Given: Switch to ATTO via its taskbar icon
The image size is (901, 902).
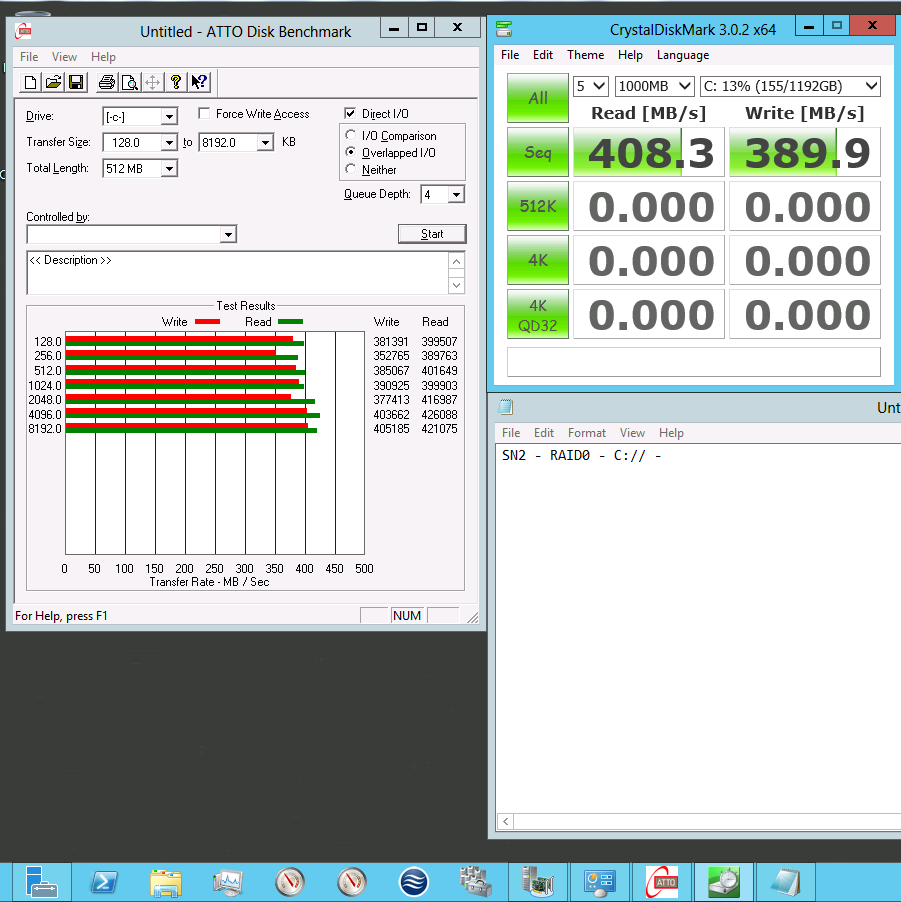Looking at the screenshot, I should tap(662, 881).
